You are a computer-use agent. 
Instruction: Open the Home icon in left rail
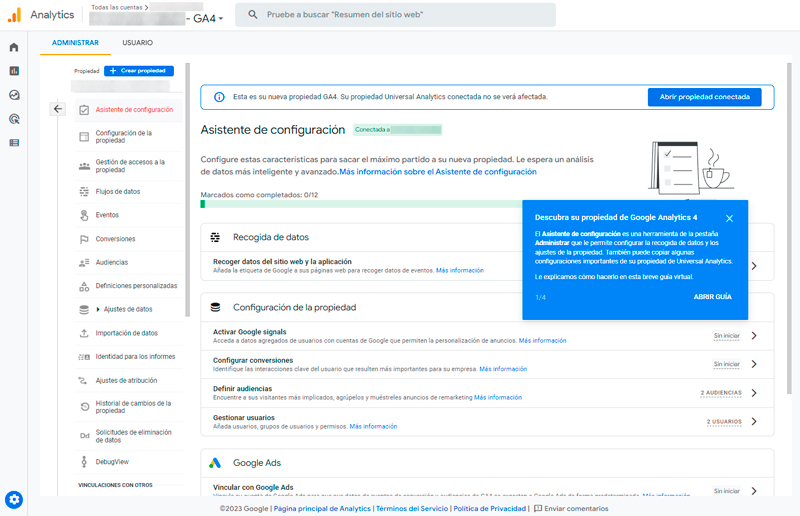14,47
